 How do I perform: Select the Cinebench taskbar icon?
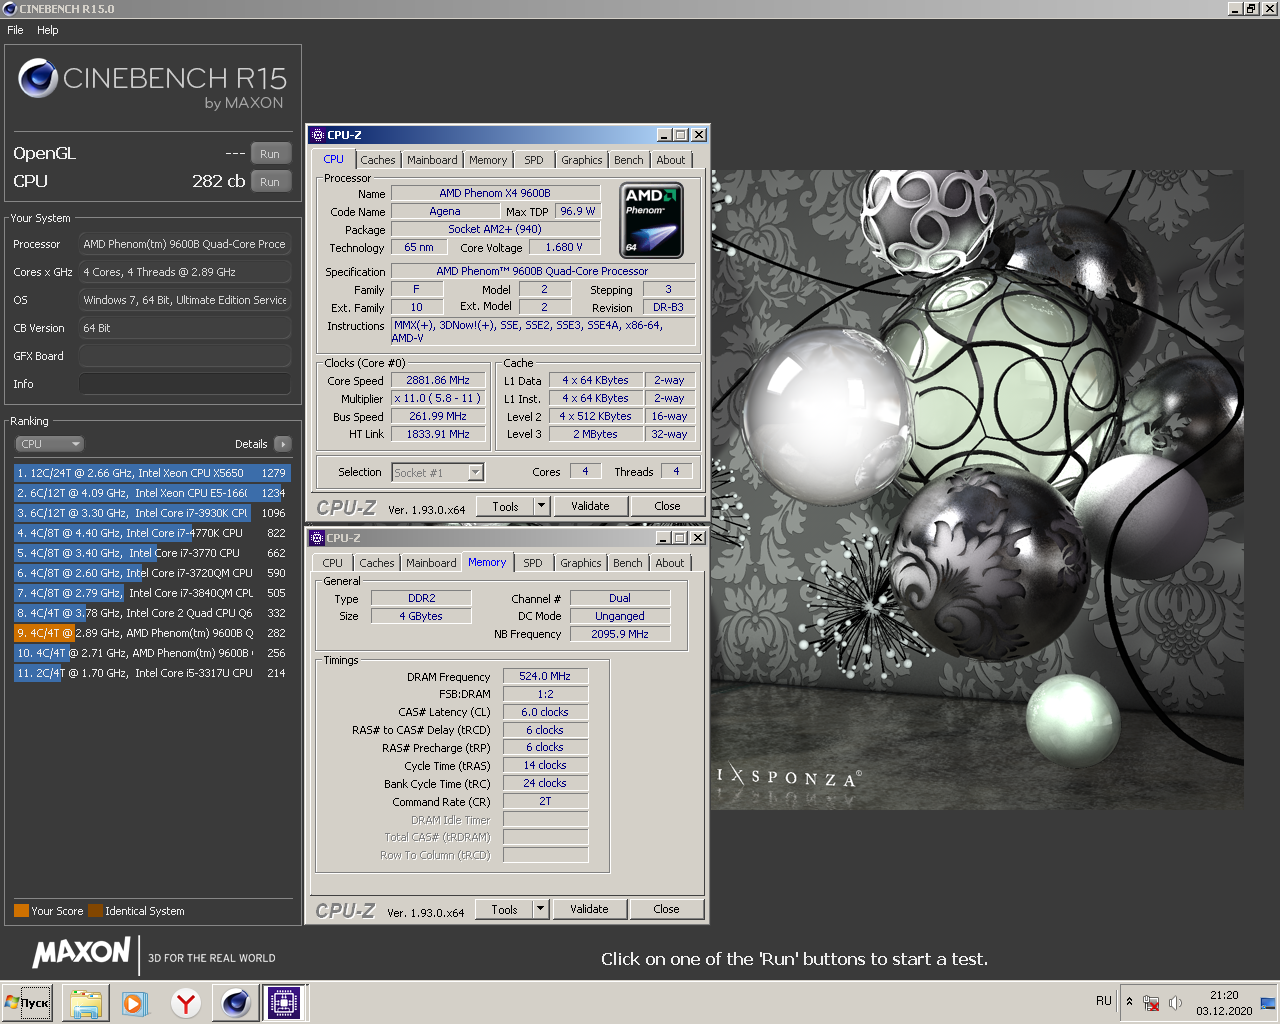pos(236,1003)
